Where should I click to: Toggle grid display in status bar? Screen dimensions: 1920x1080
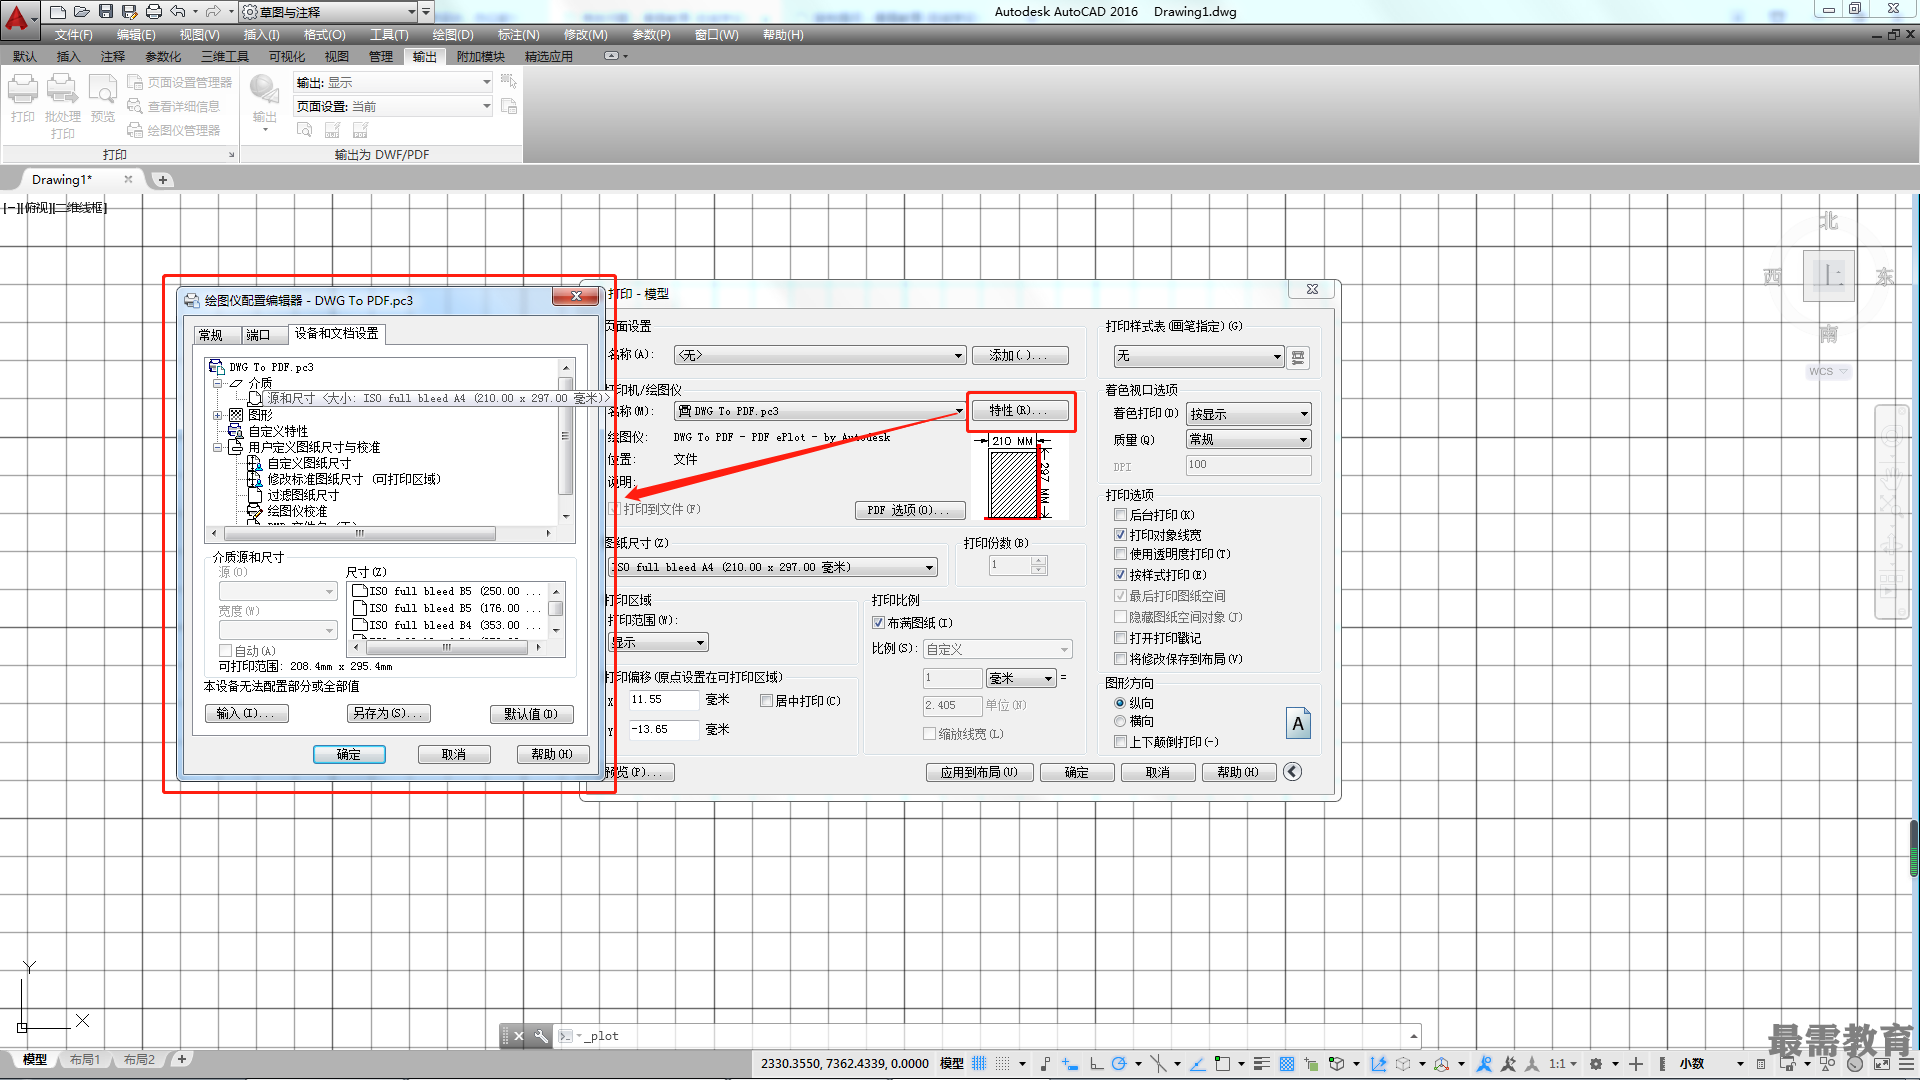point(979,1064)
